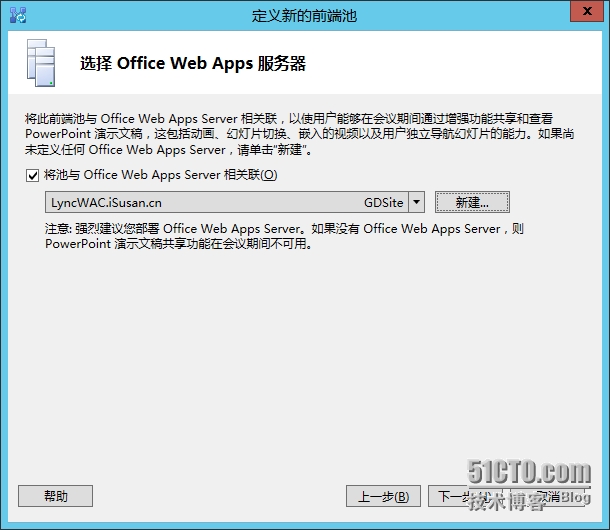Click the heading 选择 Office Web Apps 服务器

click(193, 63)
